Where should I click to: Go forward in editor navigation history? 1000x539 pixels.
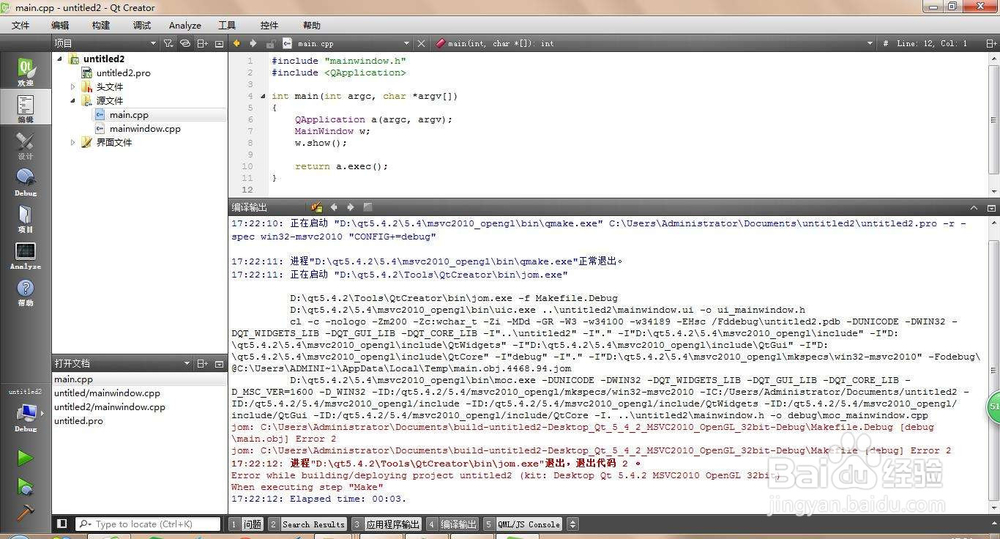click(x=253, y=43)
